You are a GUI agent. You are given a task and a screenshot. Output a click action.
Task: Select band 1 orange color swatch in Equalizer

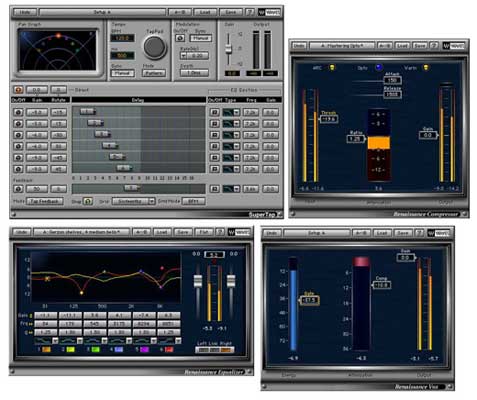46,349
